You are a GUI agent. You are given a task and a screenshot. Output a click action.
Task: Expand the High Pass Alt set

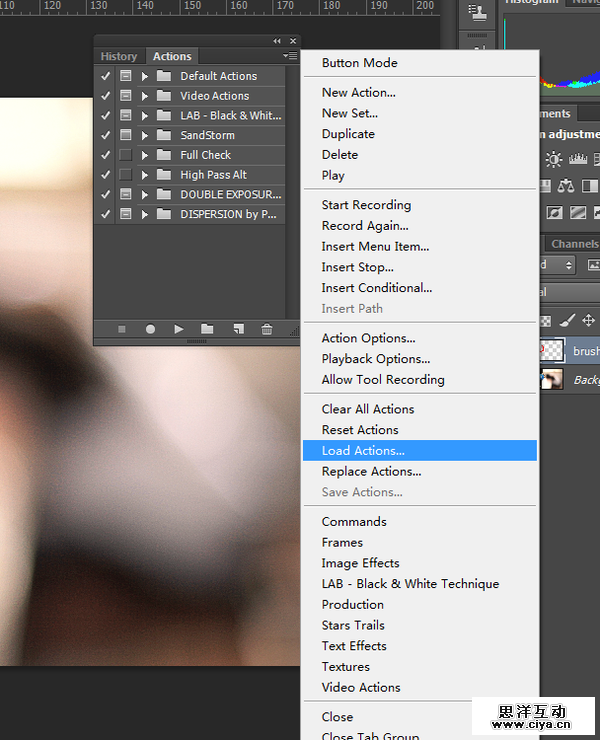pyautogui.click(x=145, y=175)
